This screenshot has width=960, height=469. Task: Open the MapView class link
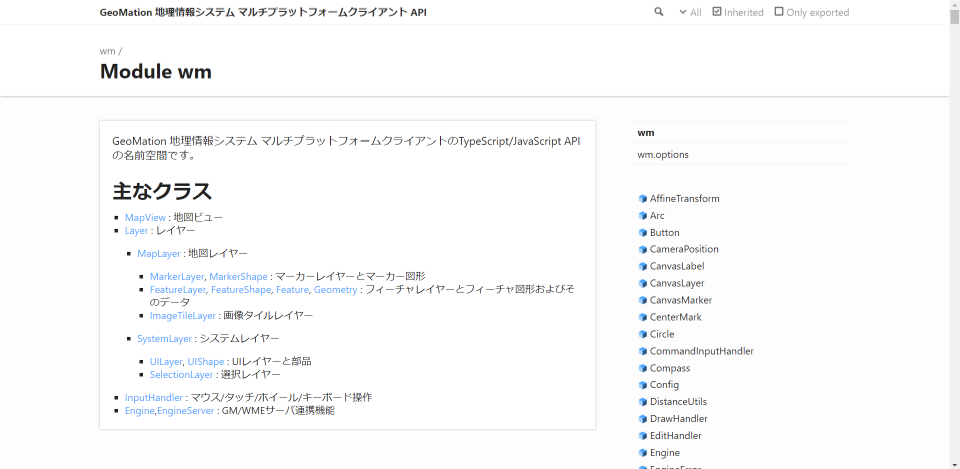(x=145, y=217)
